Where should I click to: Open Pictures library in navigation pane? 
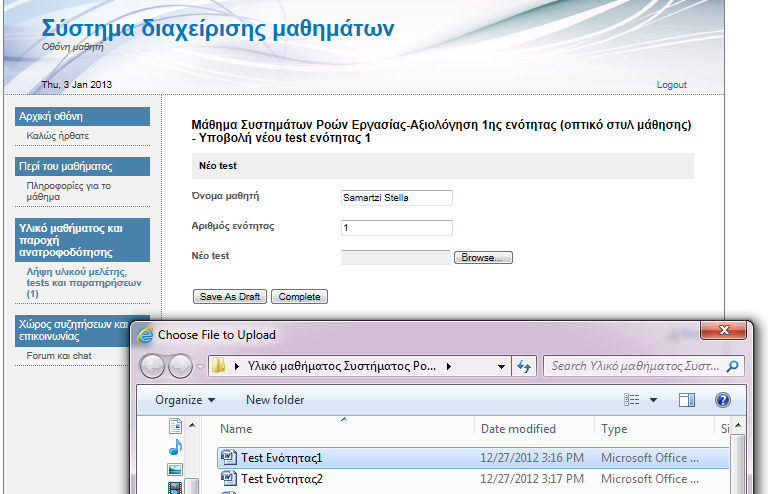[175, 470]
